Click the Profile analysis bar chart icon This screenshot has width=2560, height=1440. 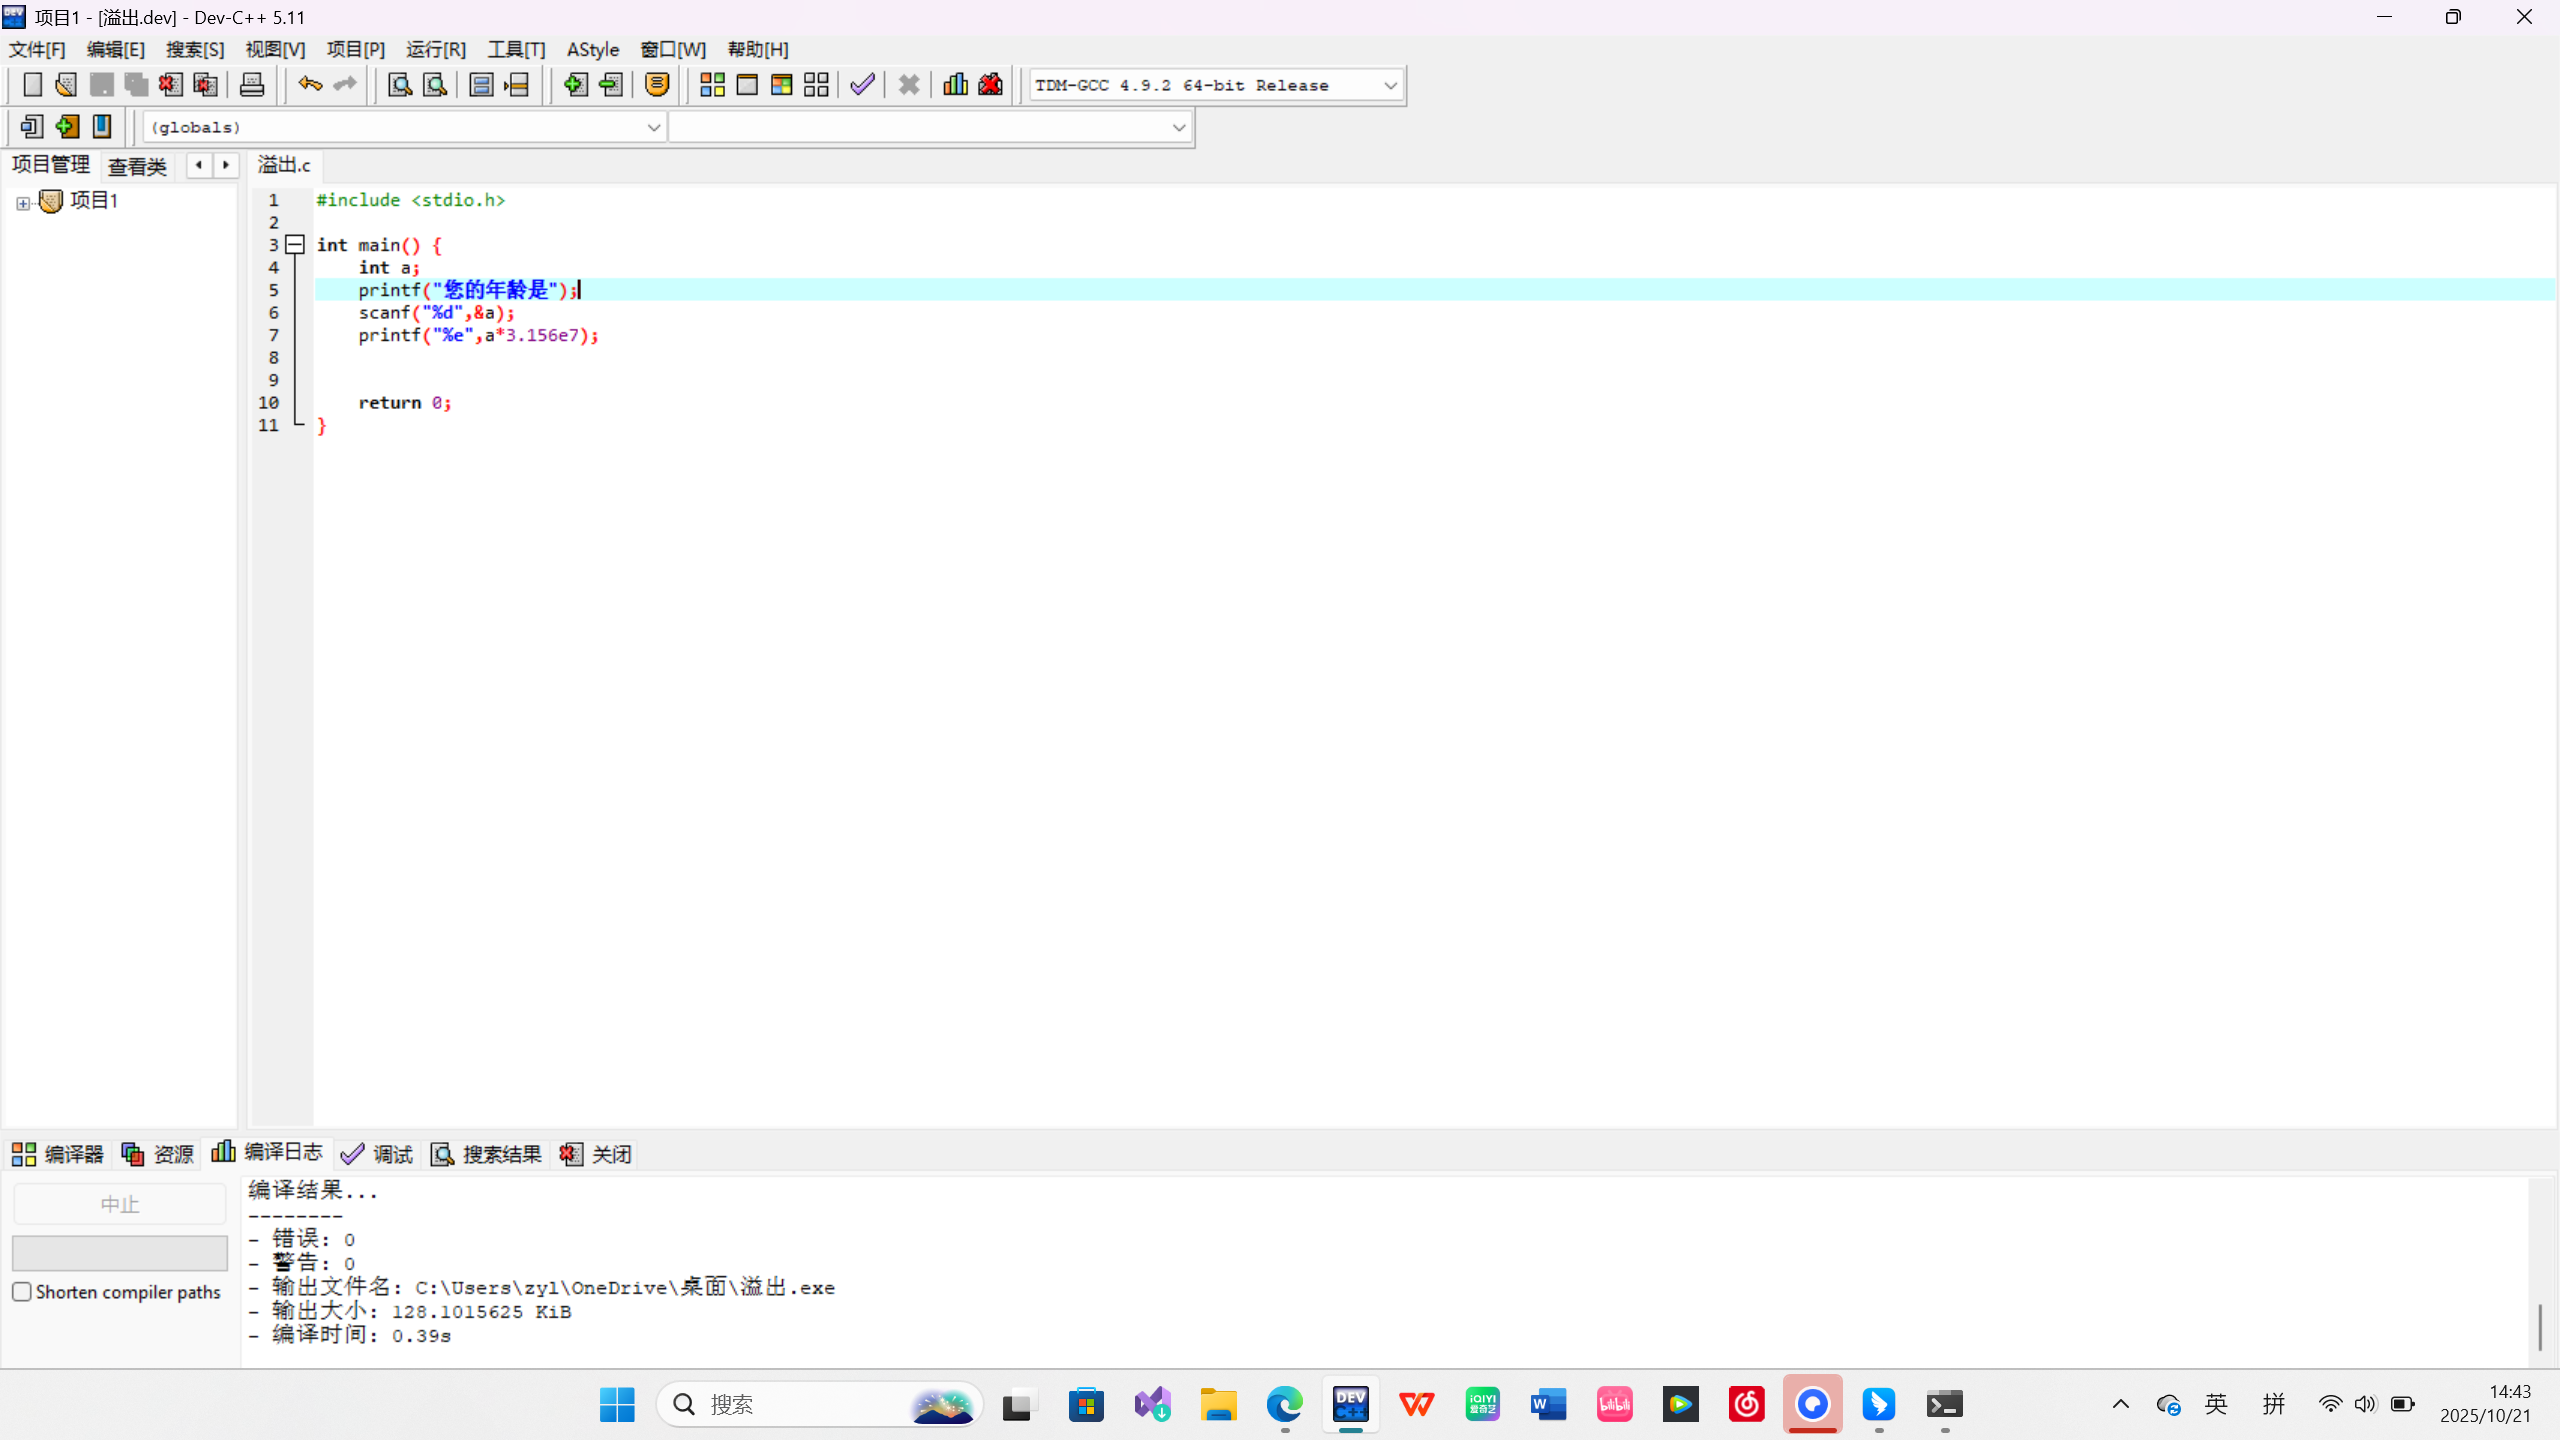tap(955, 85)
